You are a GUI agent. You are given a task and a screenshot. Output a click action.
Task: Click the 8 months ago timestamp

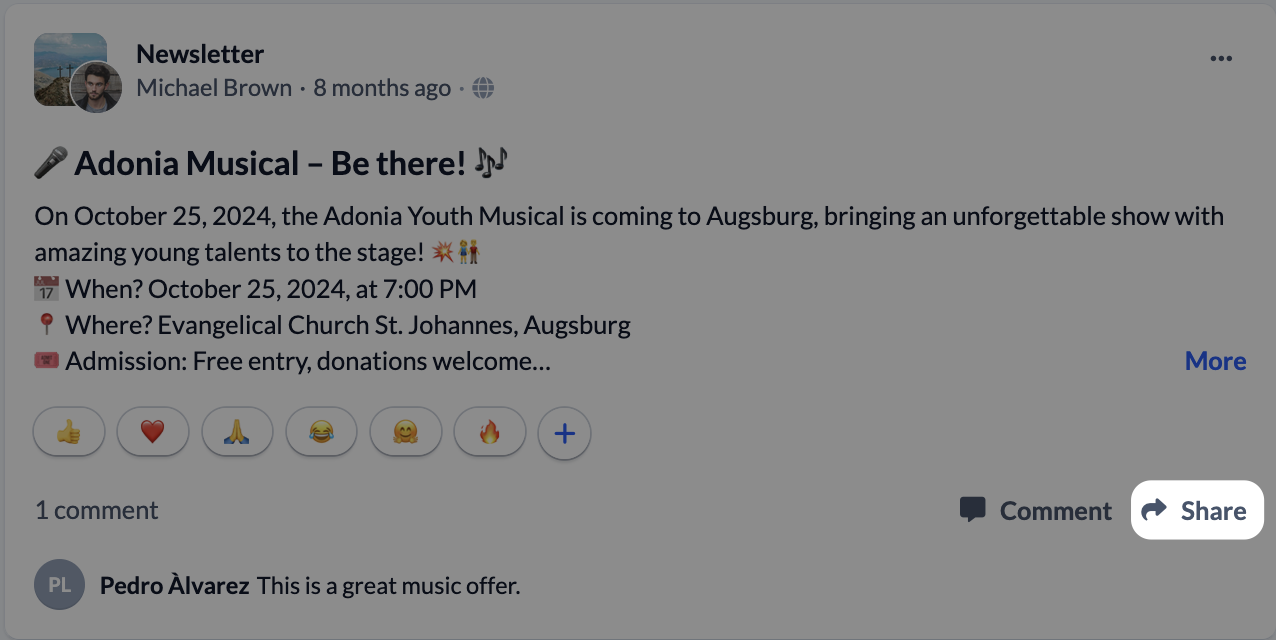pos(382,88)
